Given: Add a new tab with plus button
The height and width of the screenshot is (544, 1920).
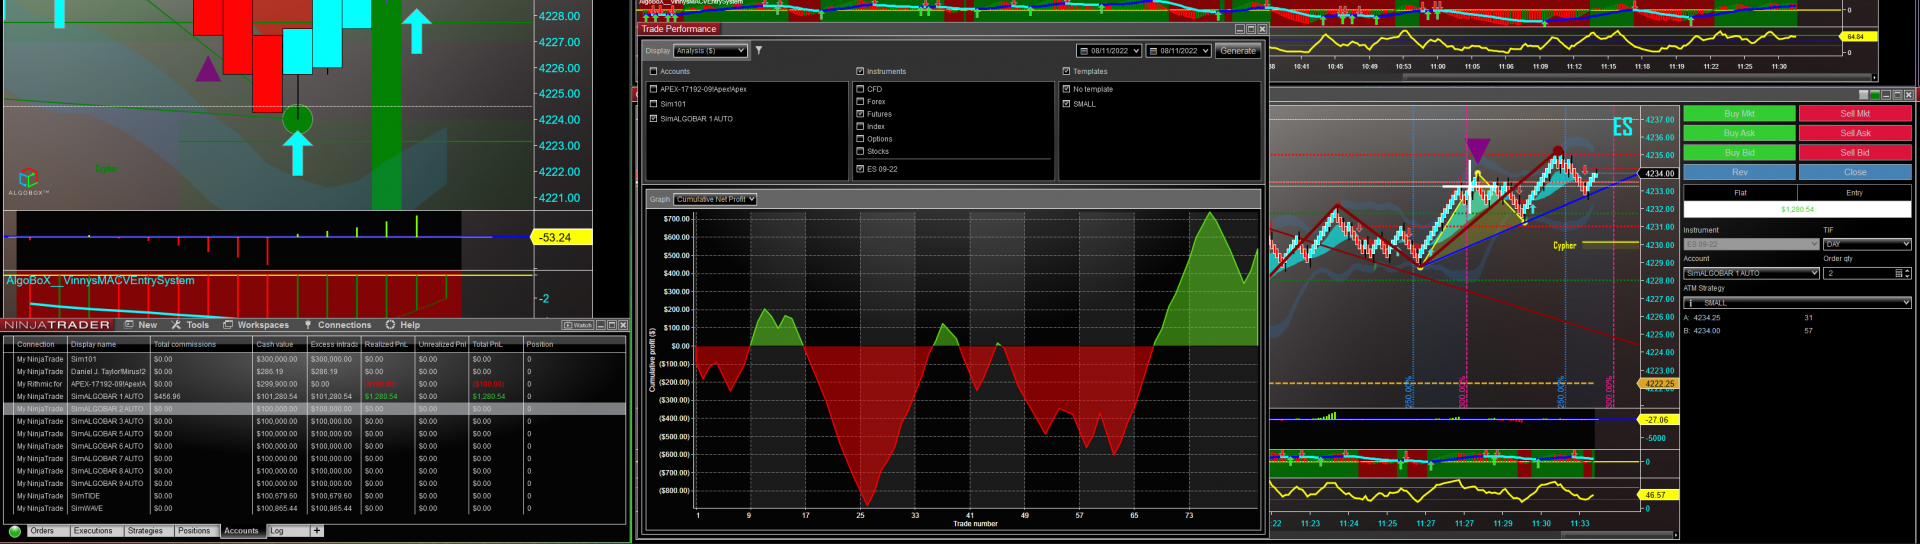Looking at the screenshot, I should [317, 531].
